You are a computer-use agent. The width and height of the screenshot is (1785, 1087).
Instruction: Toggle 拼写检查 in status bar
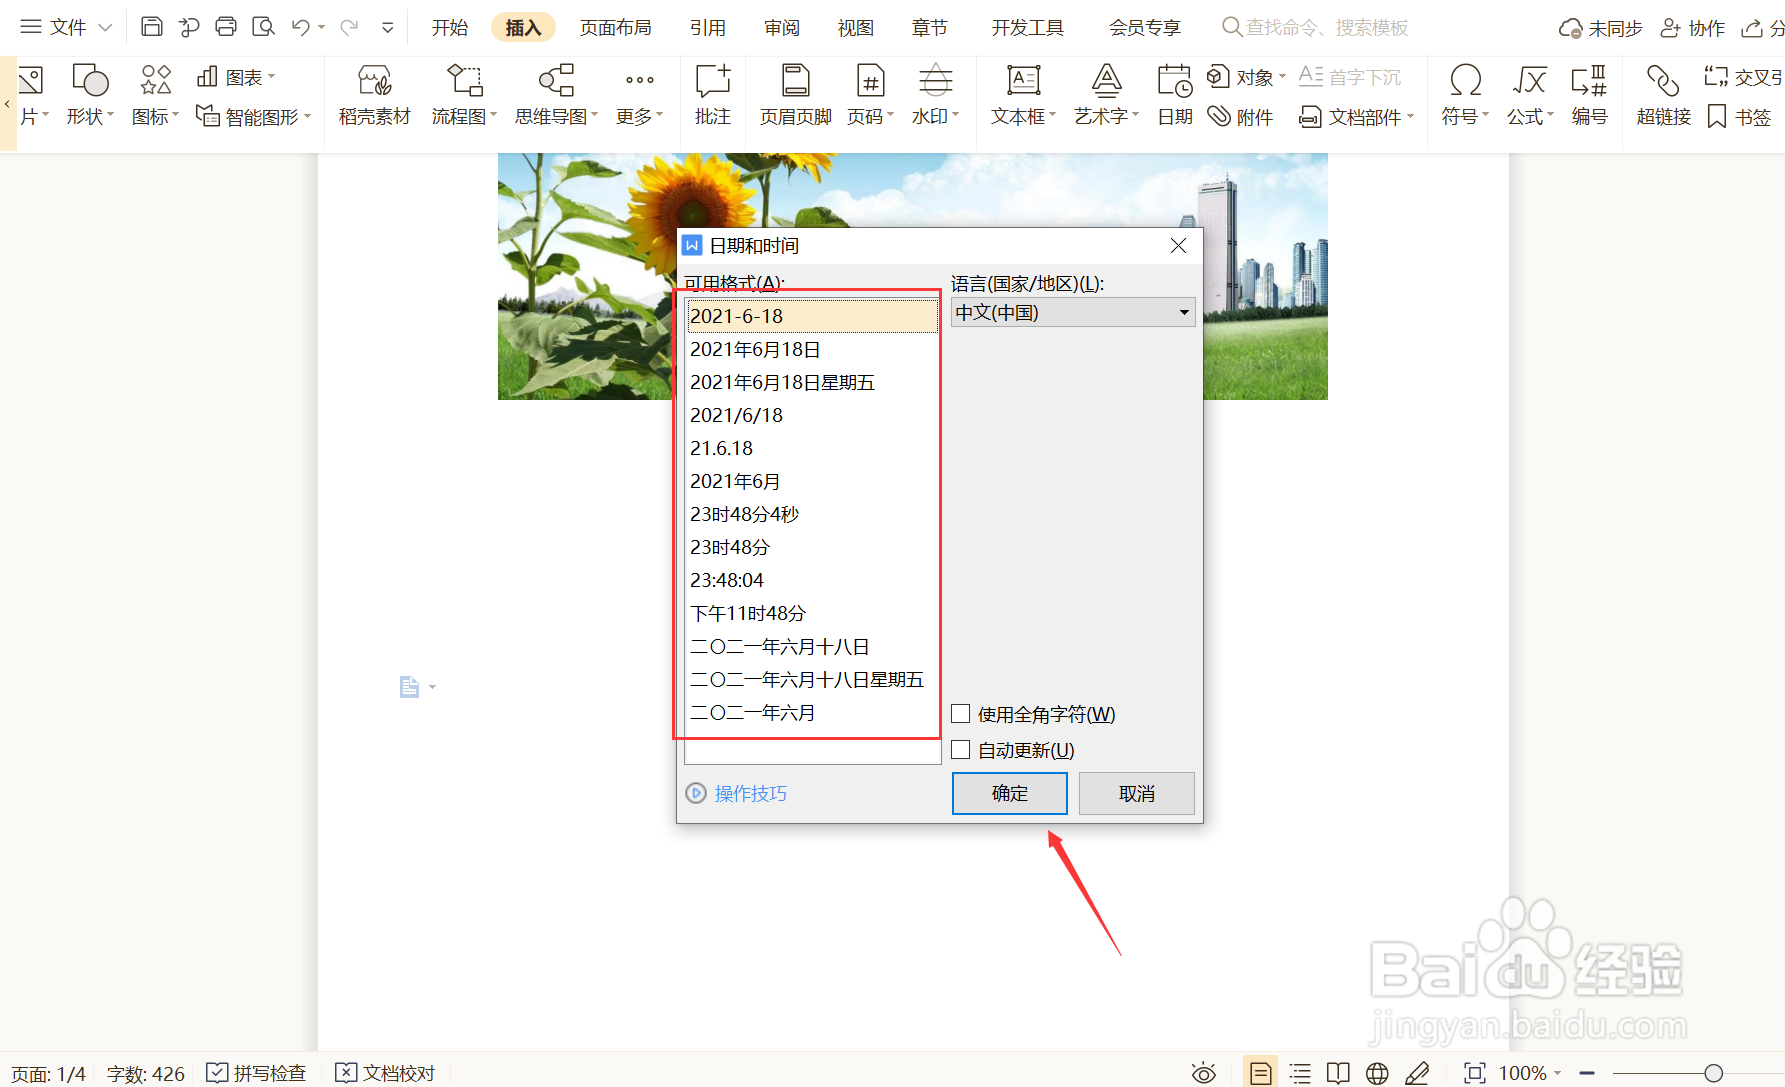pos(256,1073)
